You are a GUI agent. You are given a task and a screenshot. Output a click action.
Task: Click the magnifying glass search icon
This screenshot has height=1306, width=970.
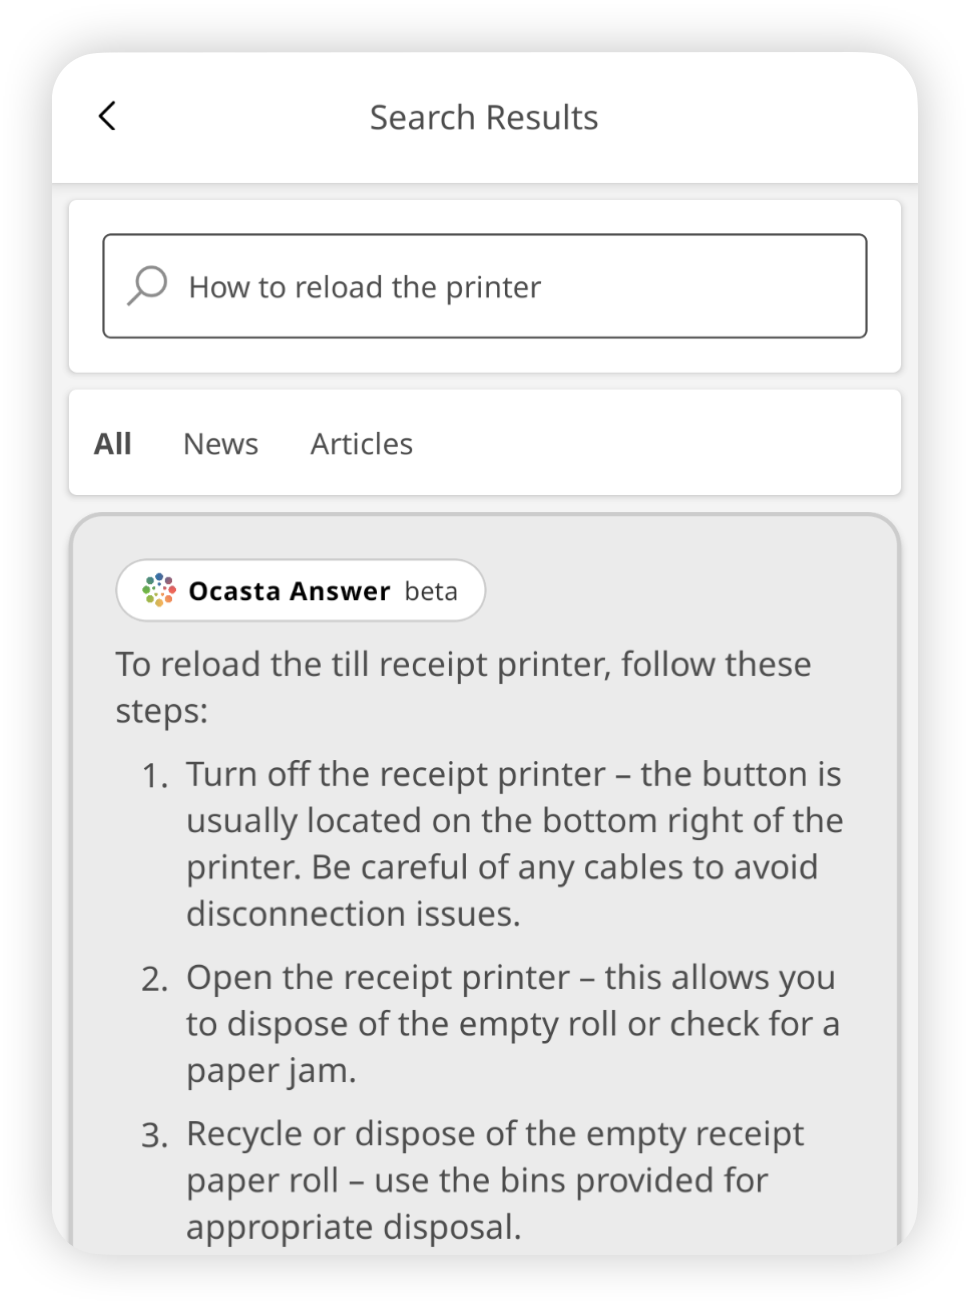147,285
